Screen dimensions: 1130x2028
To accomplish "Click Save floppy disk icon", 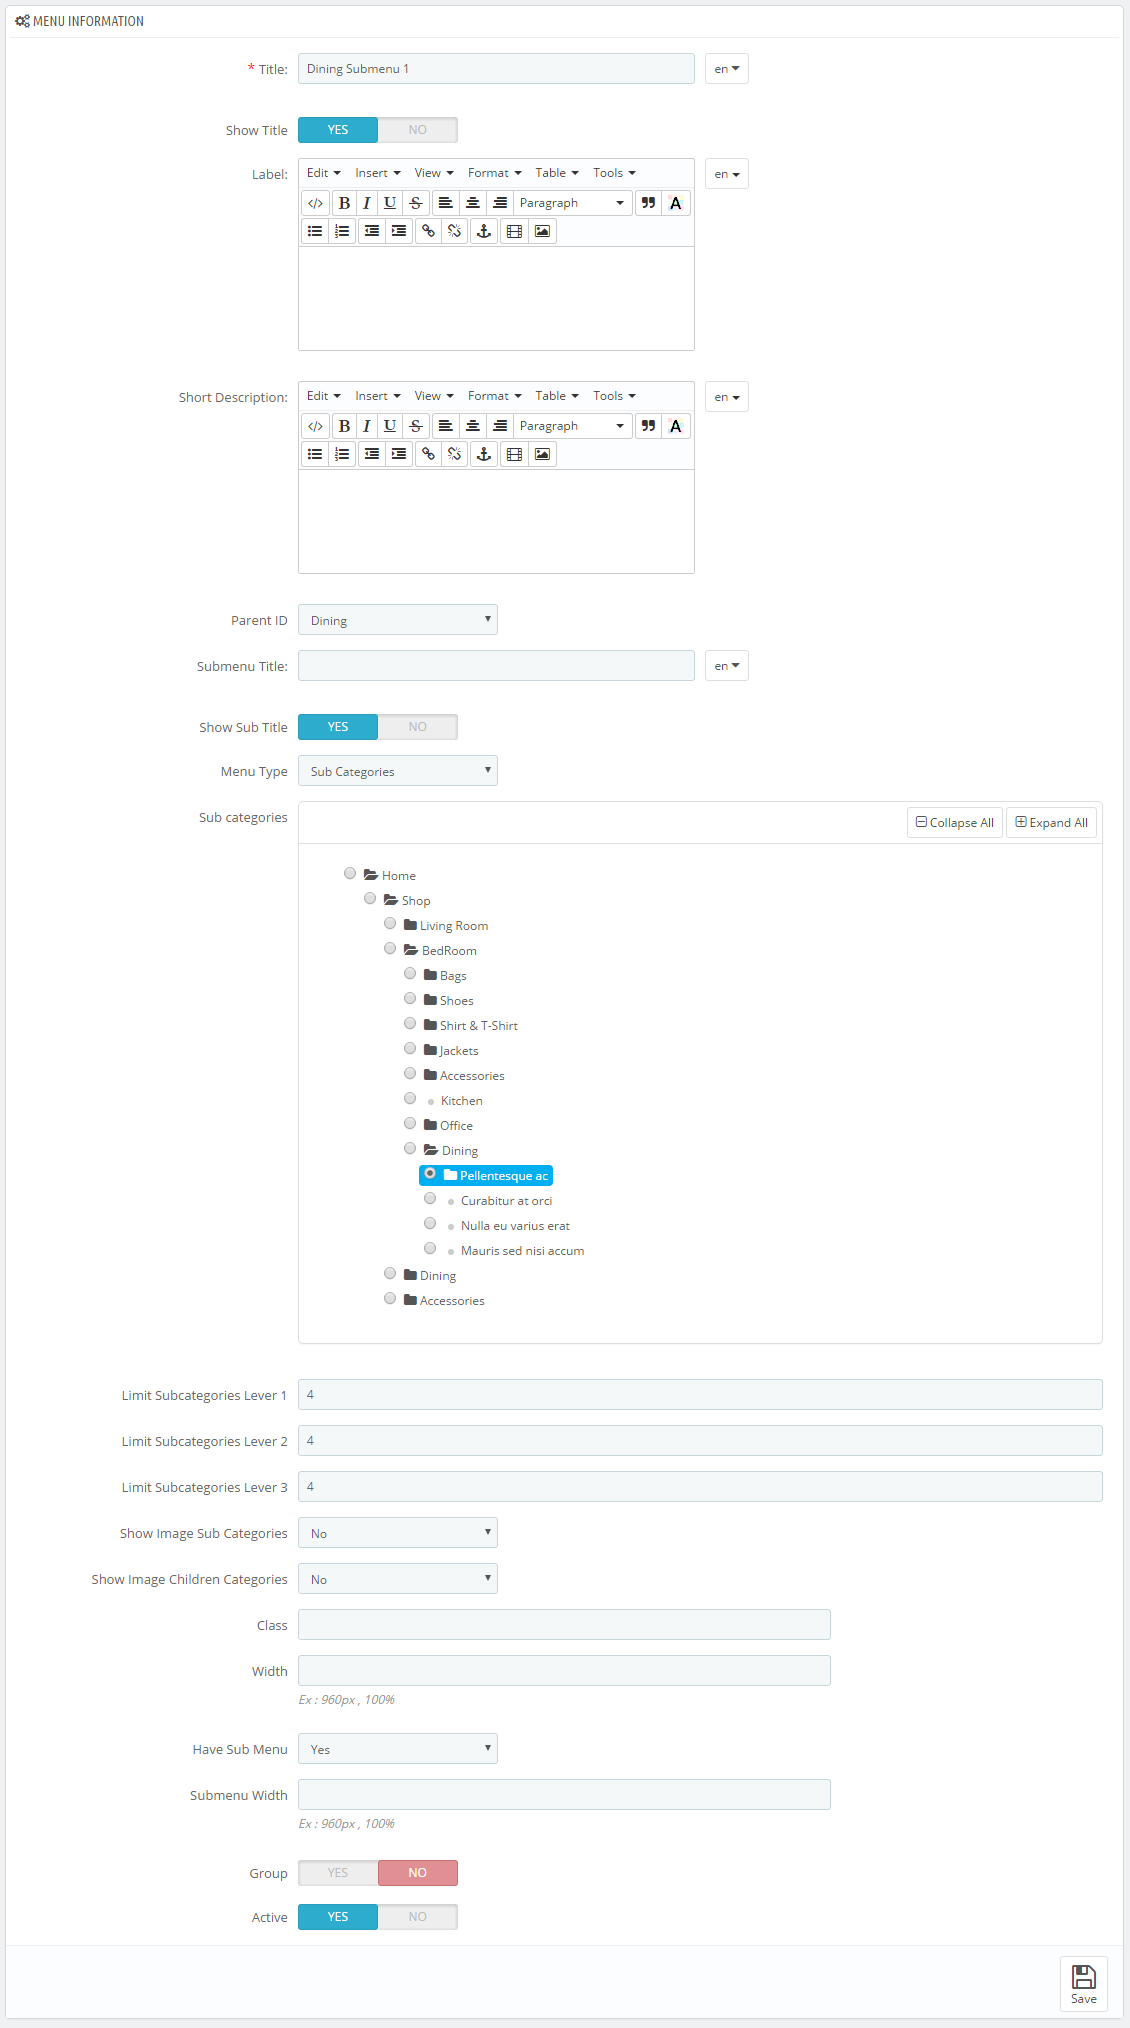I will (x=1084, y=1983).
